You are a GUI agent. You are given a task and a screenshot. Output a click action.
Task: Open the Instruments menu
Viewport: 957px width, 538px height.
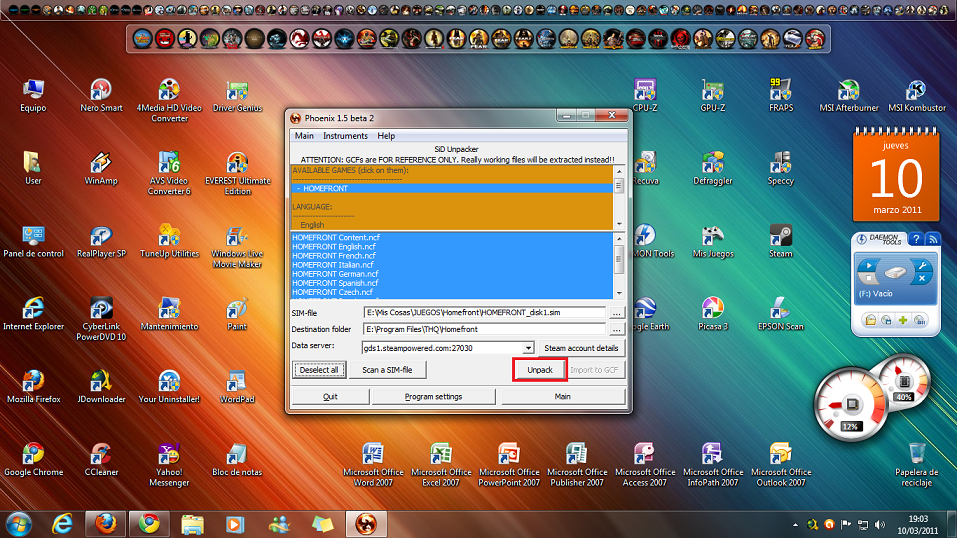click(345, 136)
